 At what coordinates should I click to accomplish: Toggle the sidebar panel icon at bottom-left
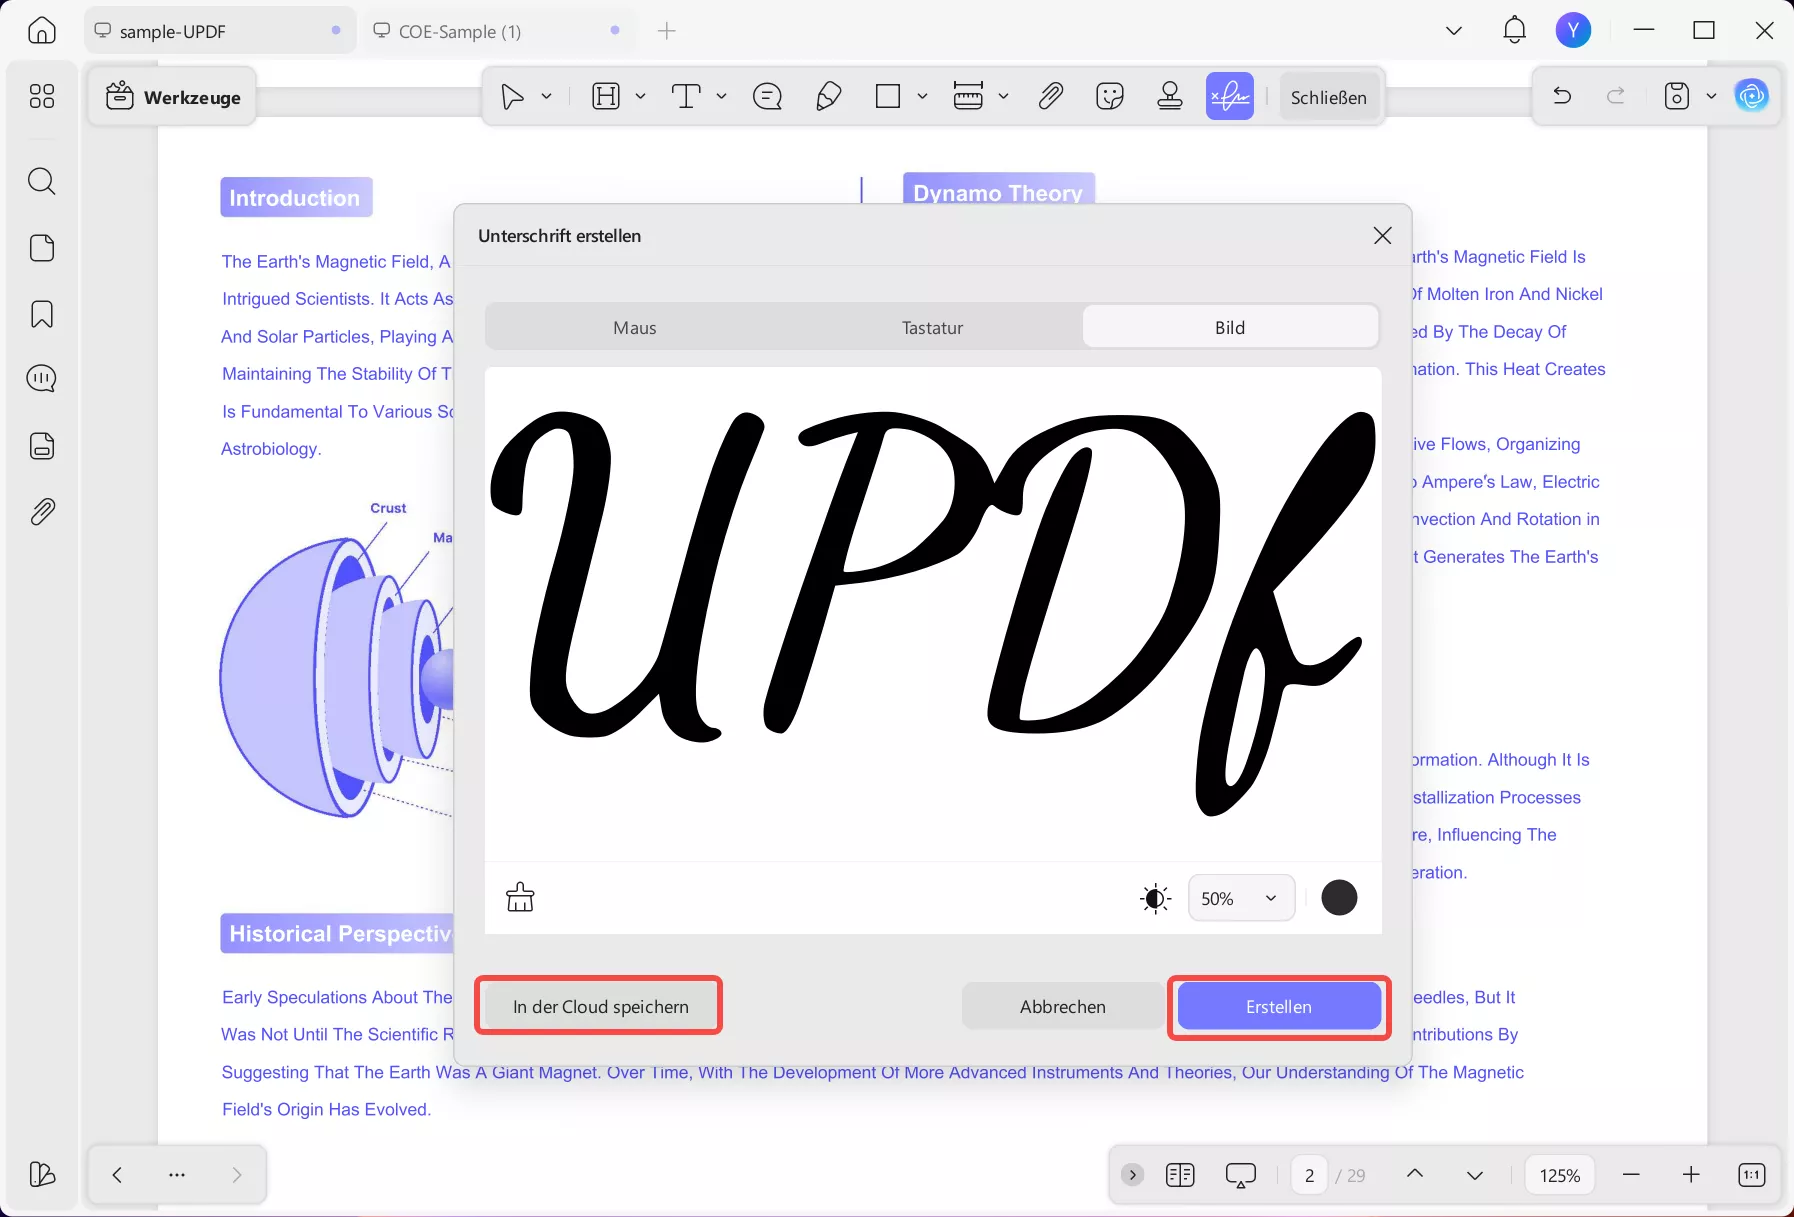[42, 1174]
